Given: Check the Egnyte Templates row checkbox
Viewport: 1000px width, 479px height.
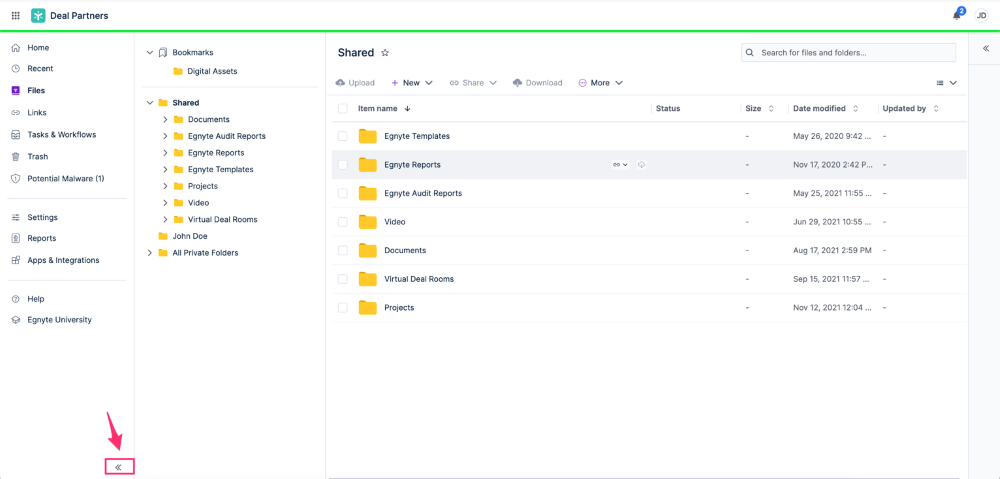Looking at the screenshot, I should pos(342,136).
